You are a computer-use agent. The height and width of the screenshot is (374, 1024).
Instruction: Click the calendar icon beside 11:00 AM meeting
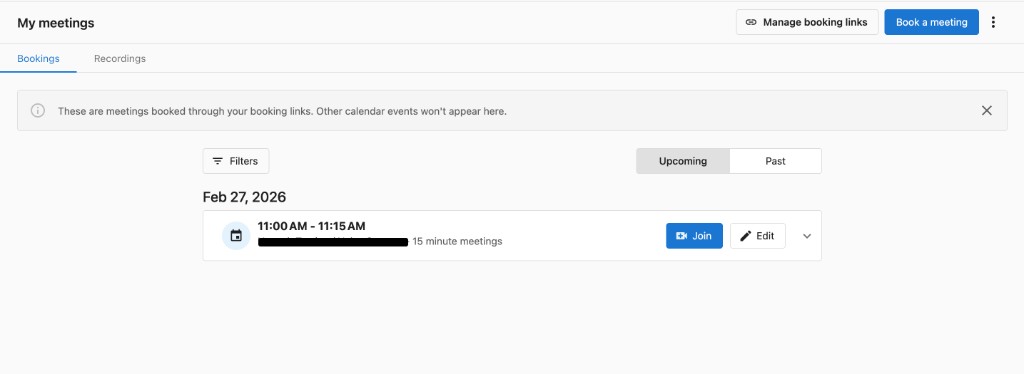(x=236, y=236)
